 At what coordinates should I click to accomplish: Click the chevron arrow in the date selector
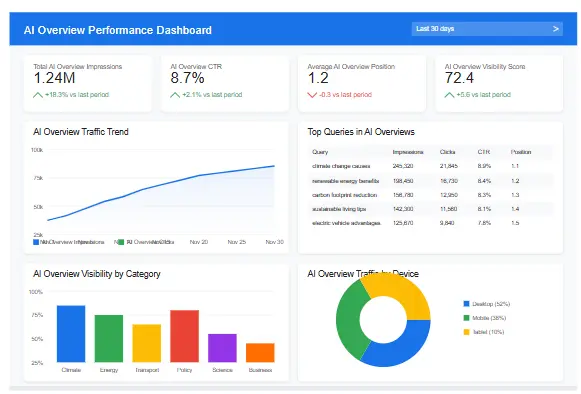(x=555, y=29)
